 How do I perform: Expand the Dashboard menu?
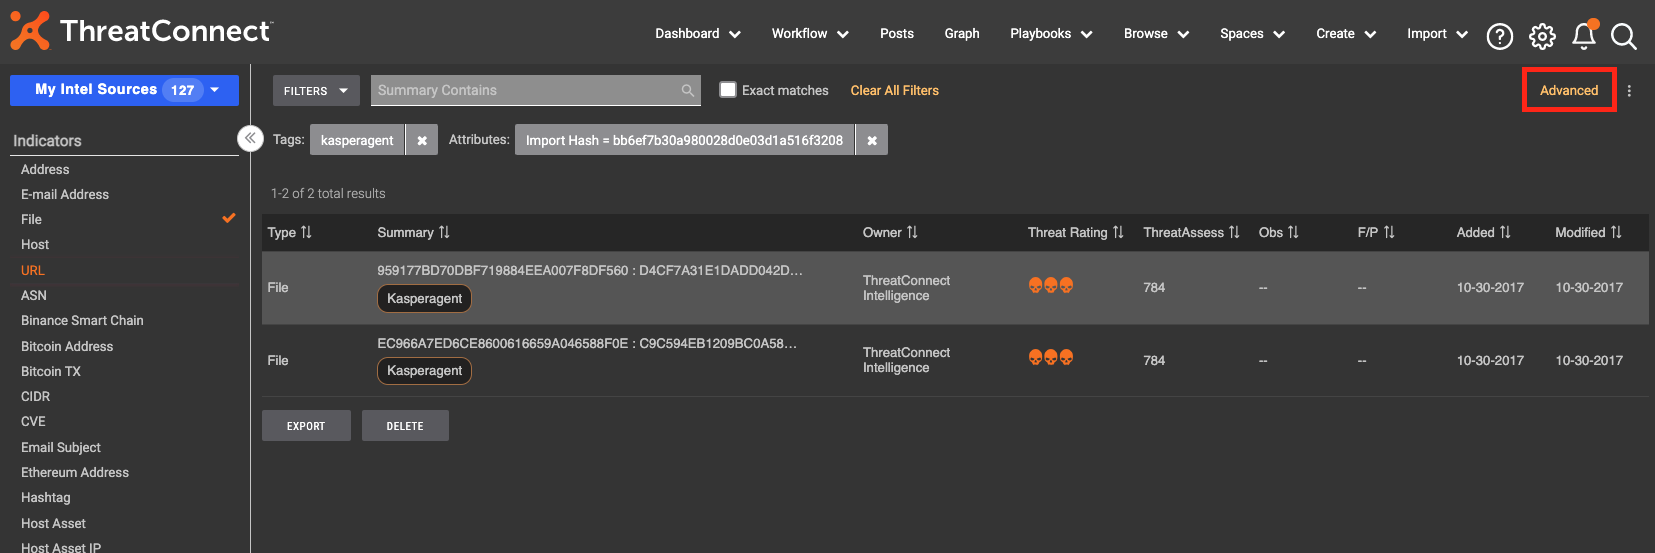click(698, 33)
